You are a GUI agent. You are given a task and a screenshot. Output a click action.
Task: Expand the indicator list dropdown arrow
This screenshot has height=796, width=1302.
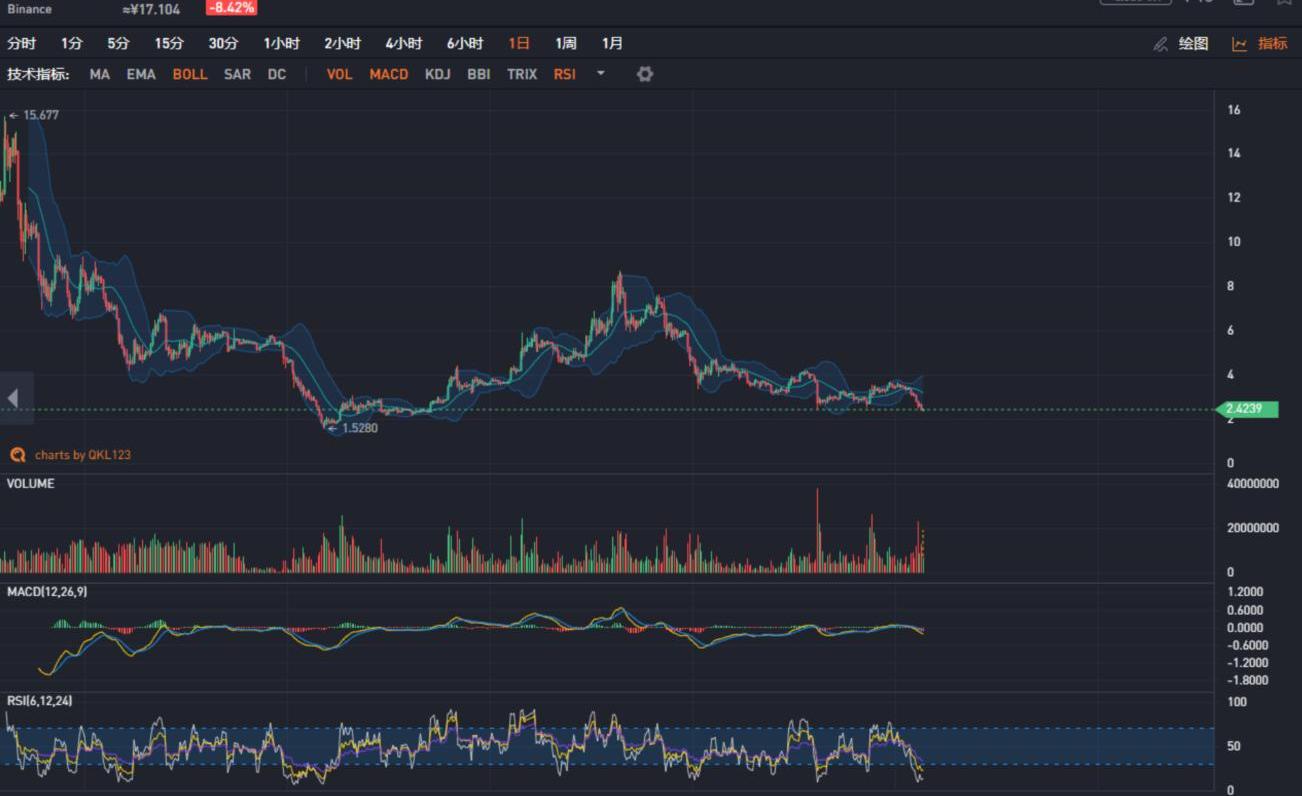tap(601, 73)
